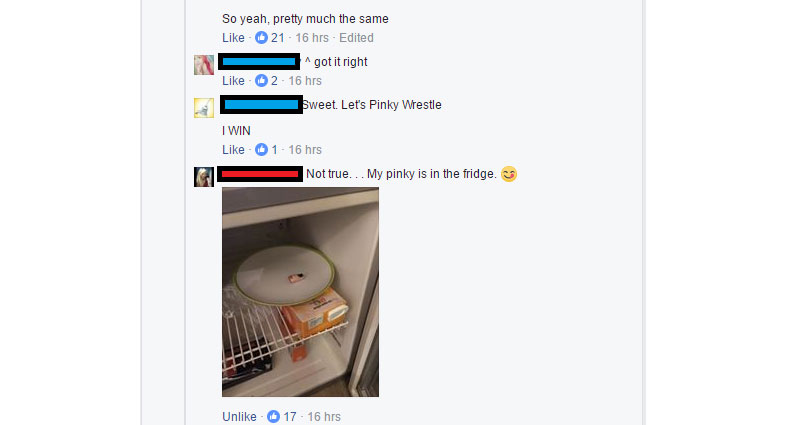The image size is (790, 425).
Task: Open the blonde avatar beside the fridge comment
Action: [x=204, y=177]
